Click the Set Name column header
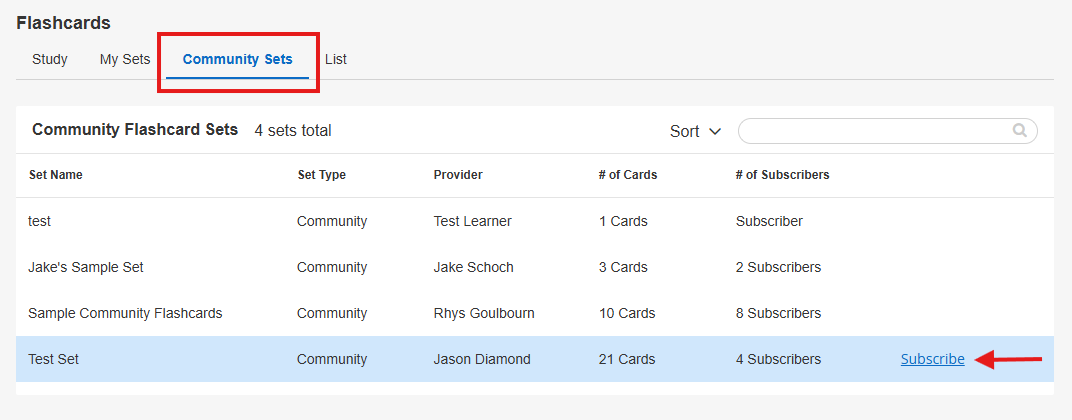 [56, 175]
